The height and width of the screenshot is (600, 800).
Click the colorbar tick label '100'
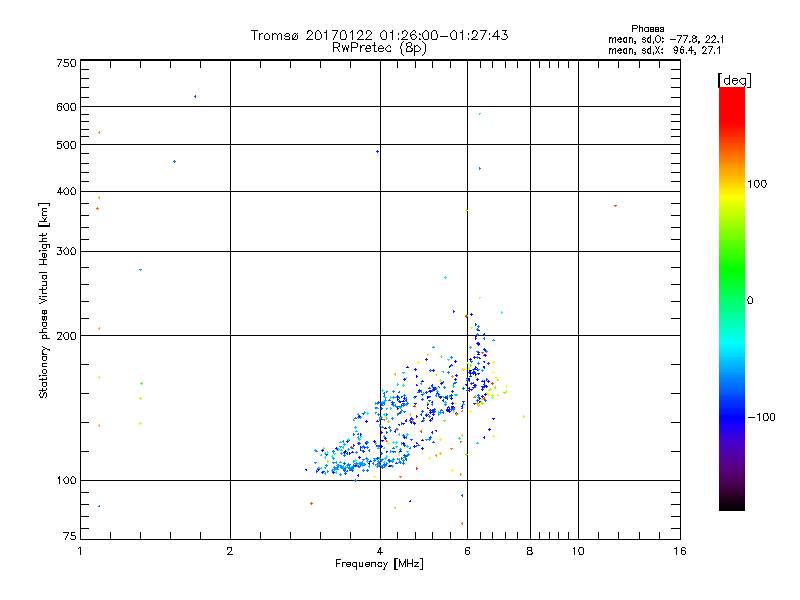[x=757, y=184]
